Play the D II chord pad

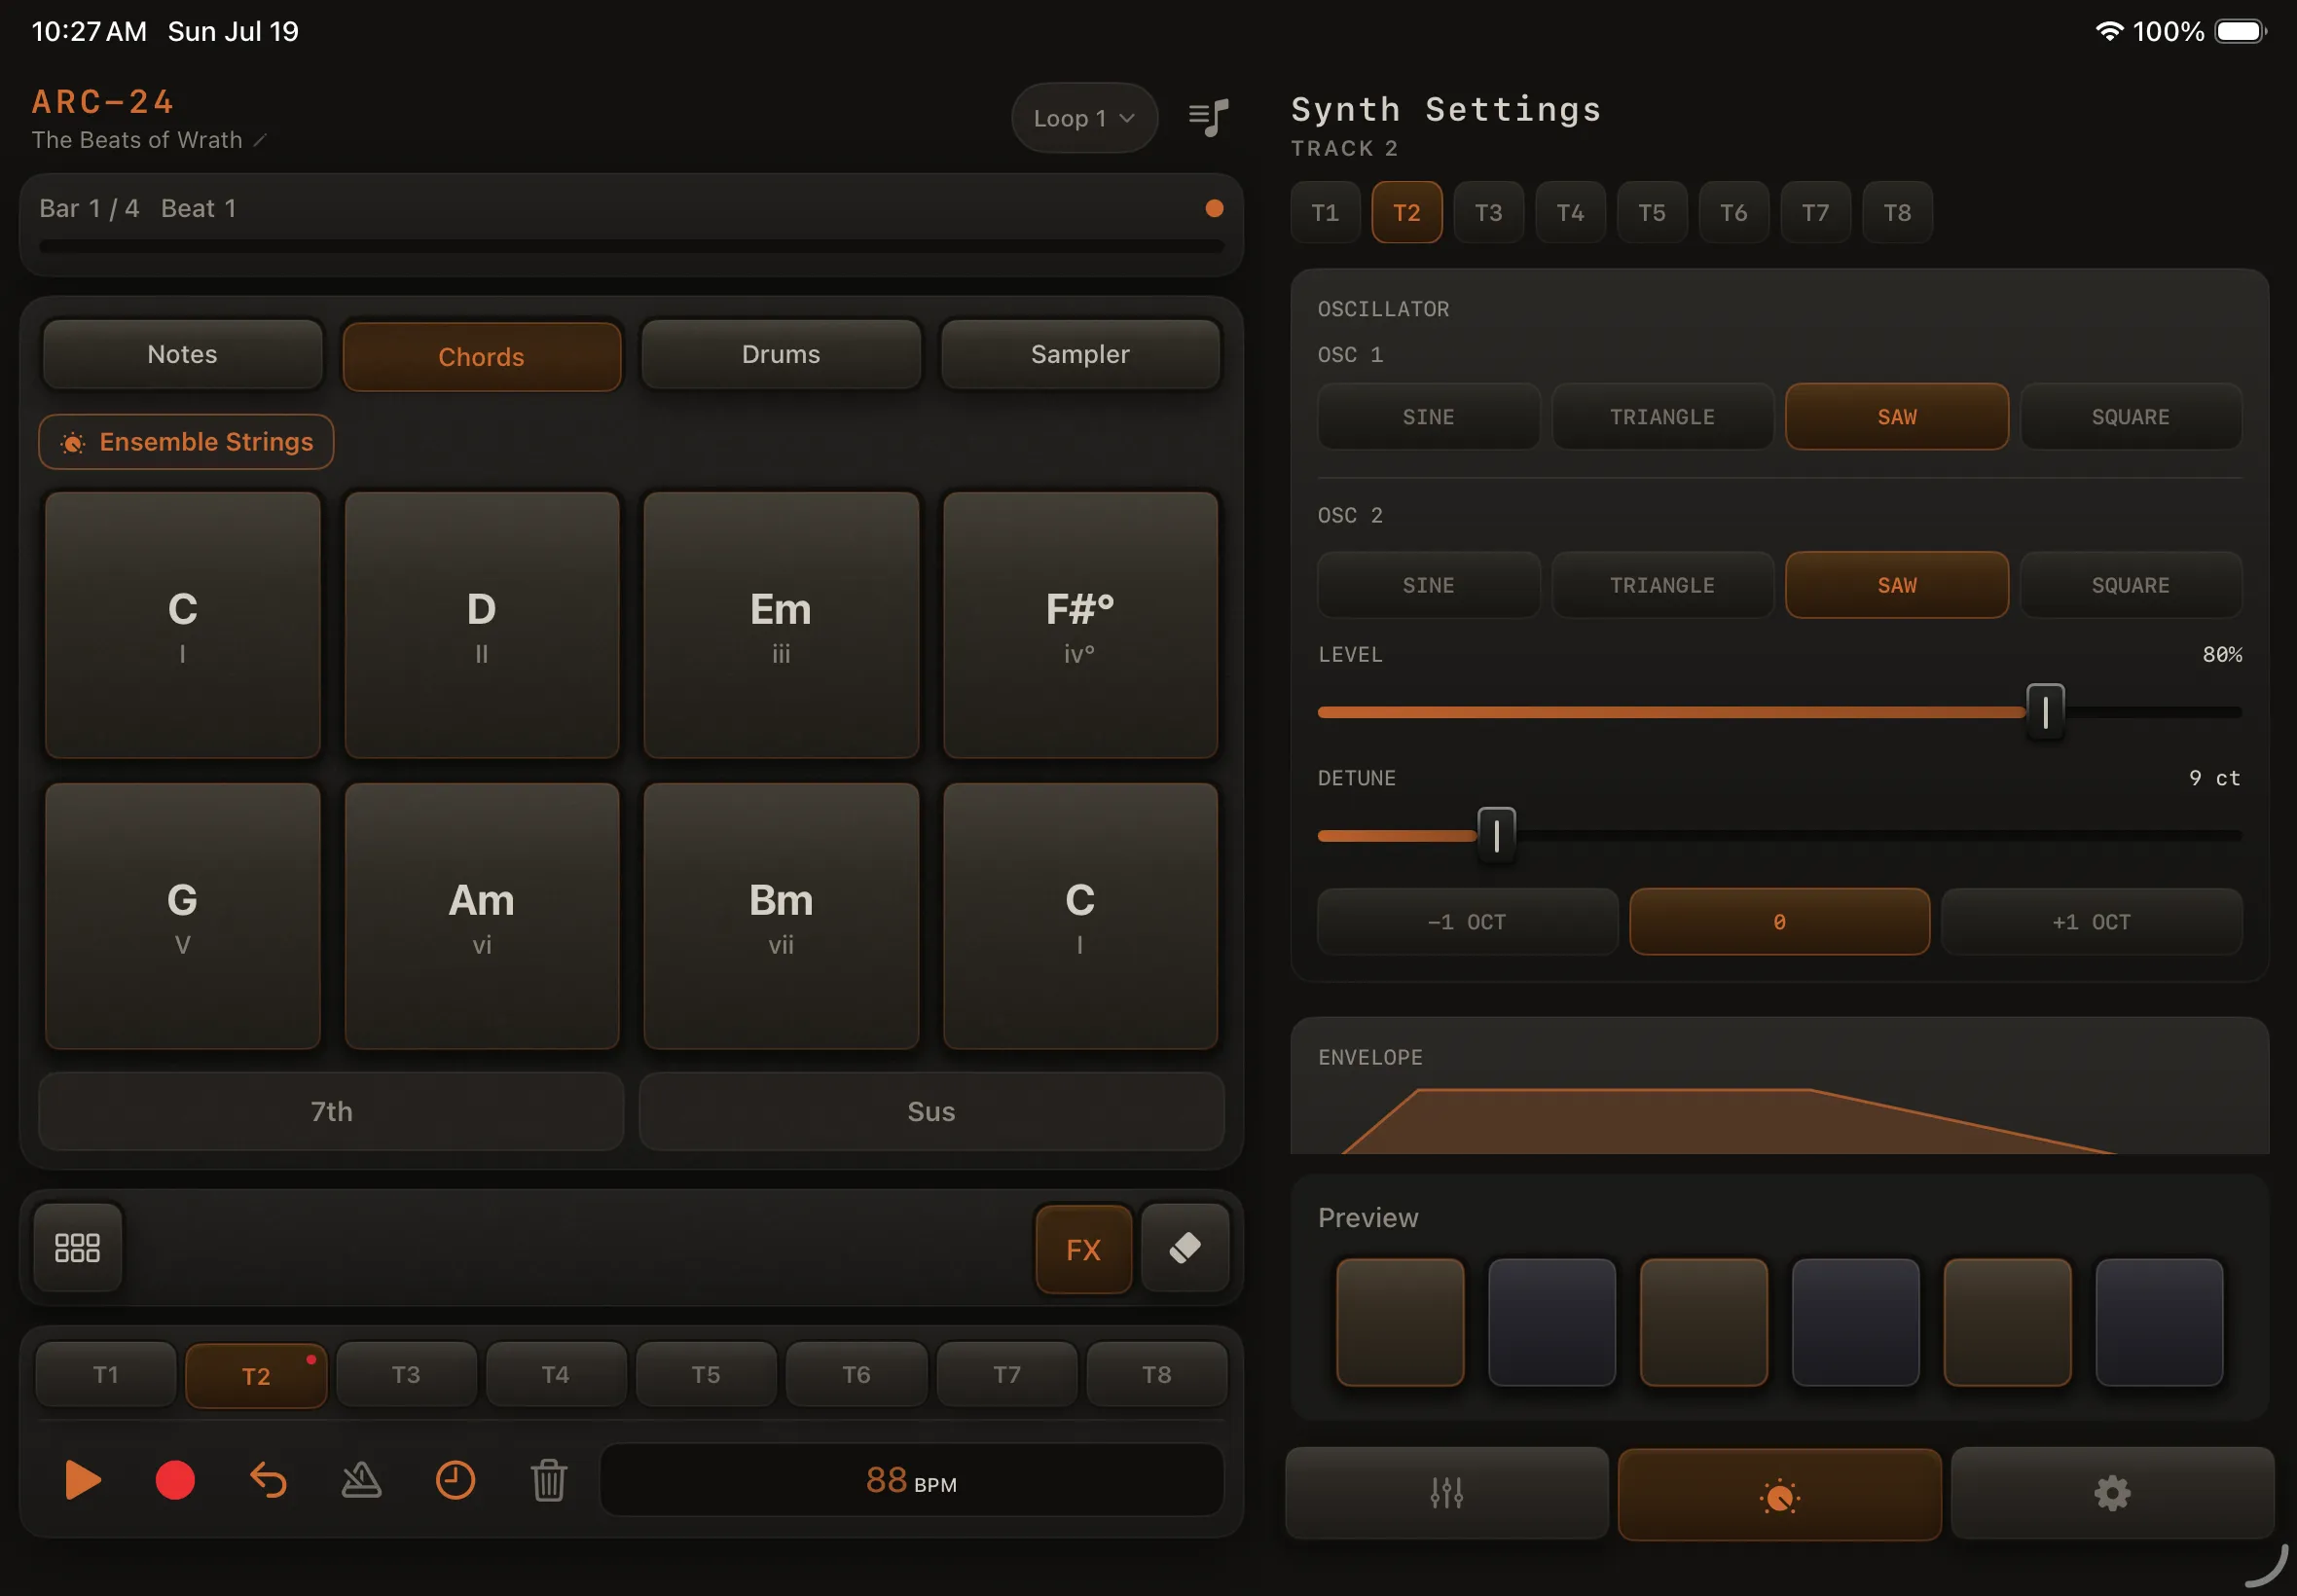pyautogui.click(x=481, y=625)
